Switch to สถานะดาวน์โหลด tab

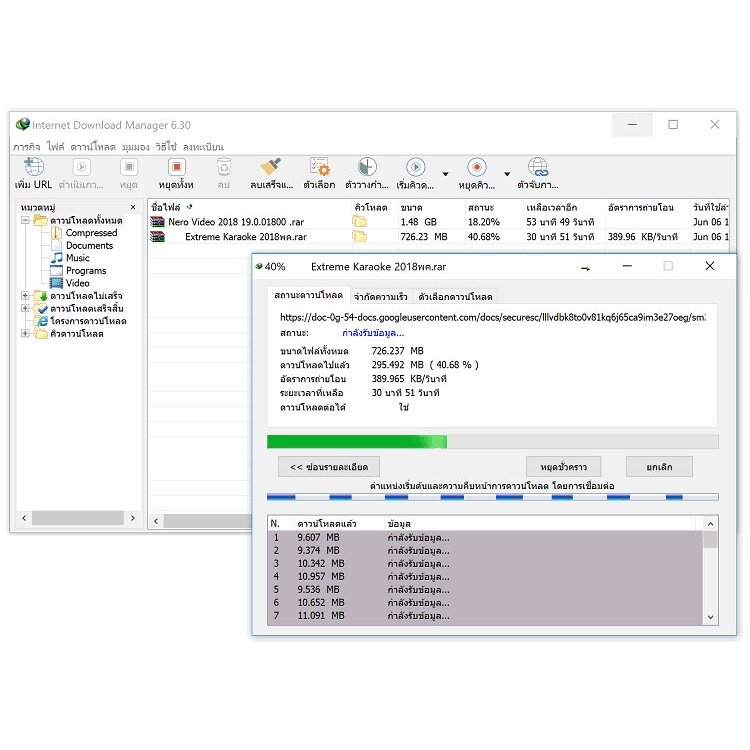tap(309, 295)
